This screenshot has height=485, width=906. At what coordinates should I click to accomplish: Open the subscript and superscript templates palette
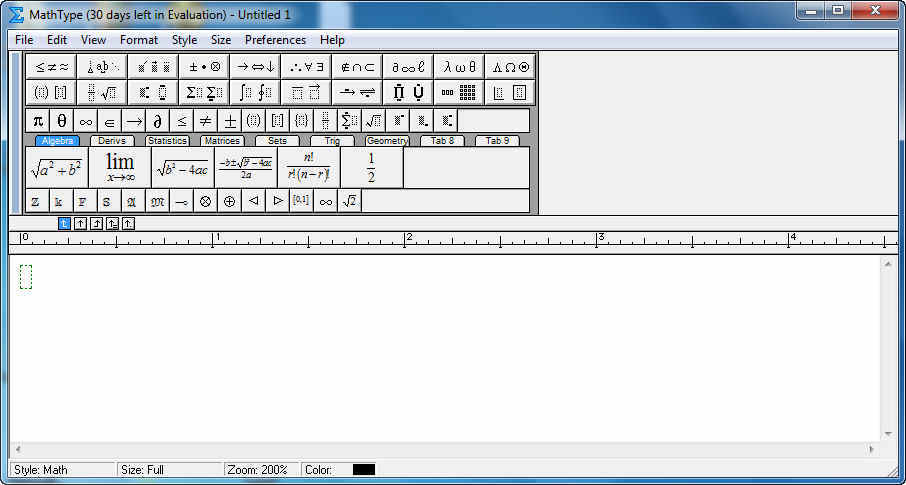pos(153,92)
